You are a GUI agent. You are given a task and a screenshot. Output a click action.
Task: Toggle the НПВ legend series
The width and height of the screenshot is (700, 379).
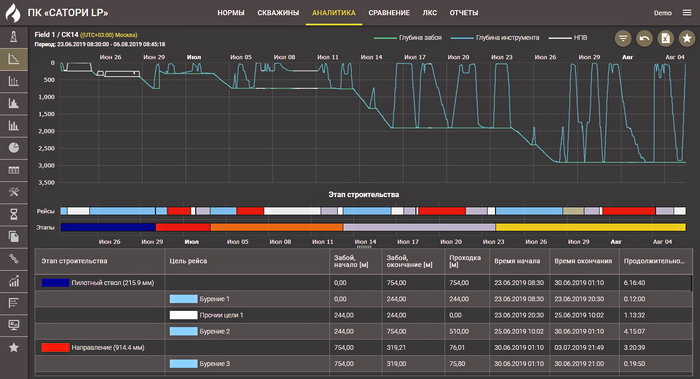point(568,38)
